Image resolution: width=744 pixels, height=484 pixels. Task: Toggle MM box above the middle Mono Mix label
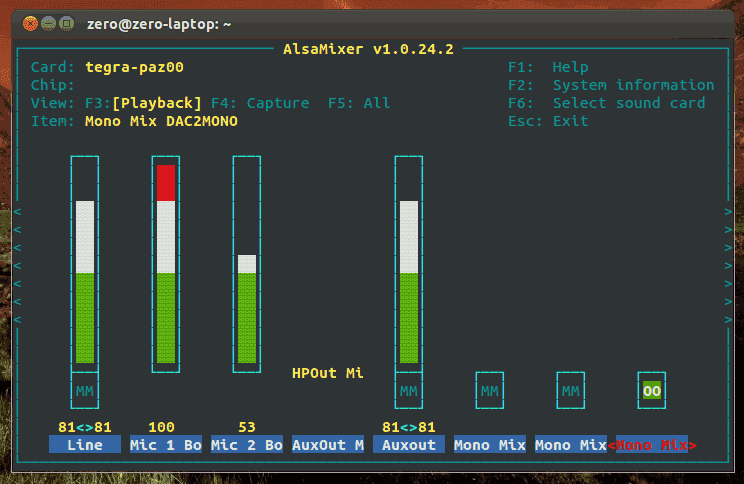(570, 391)
